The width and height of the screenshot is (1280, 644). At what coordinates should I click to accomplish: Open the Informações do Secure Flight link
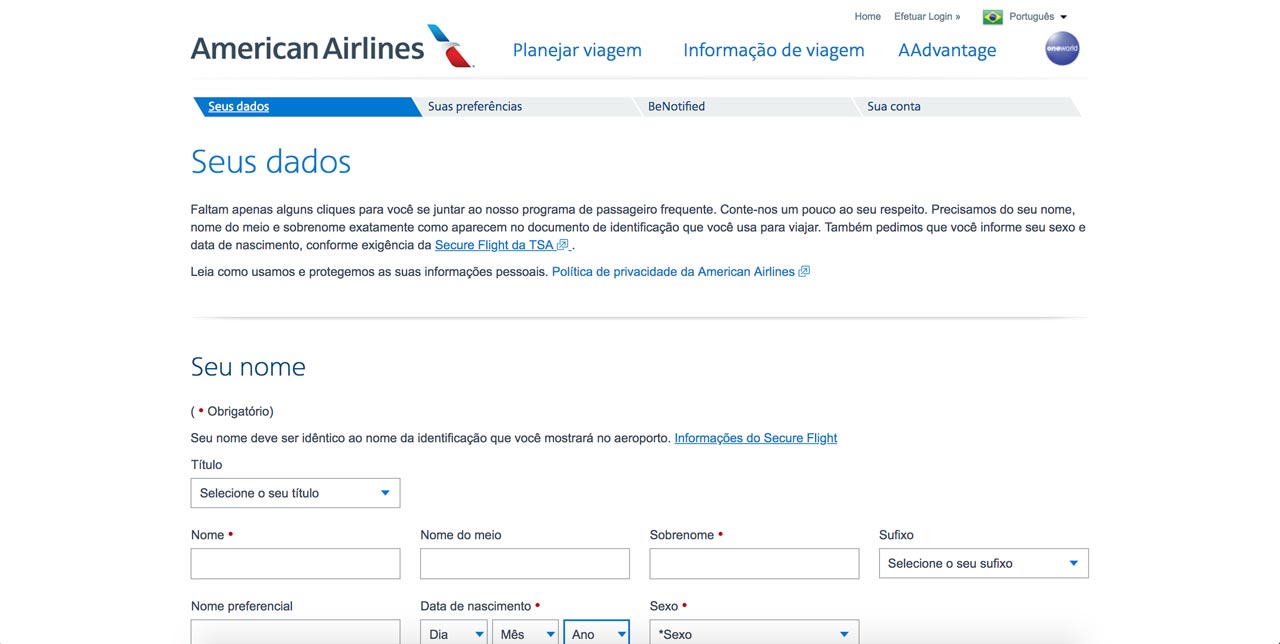(756, 438)
